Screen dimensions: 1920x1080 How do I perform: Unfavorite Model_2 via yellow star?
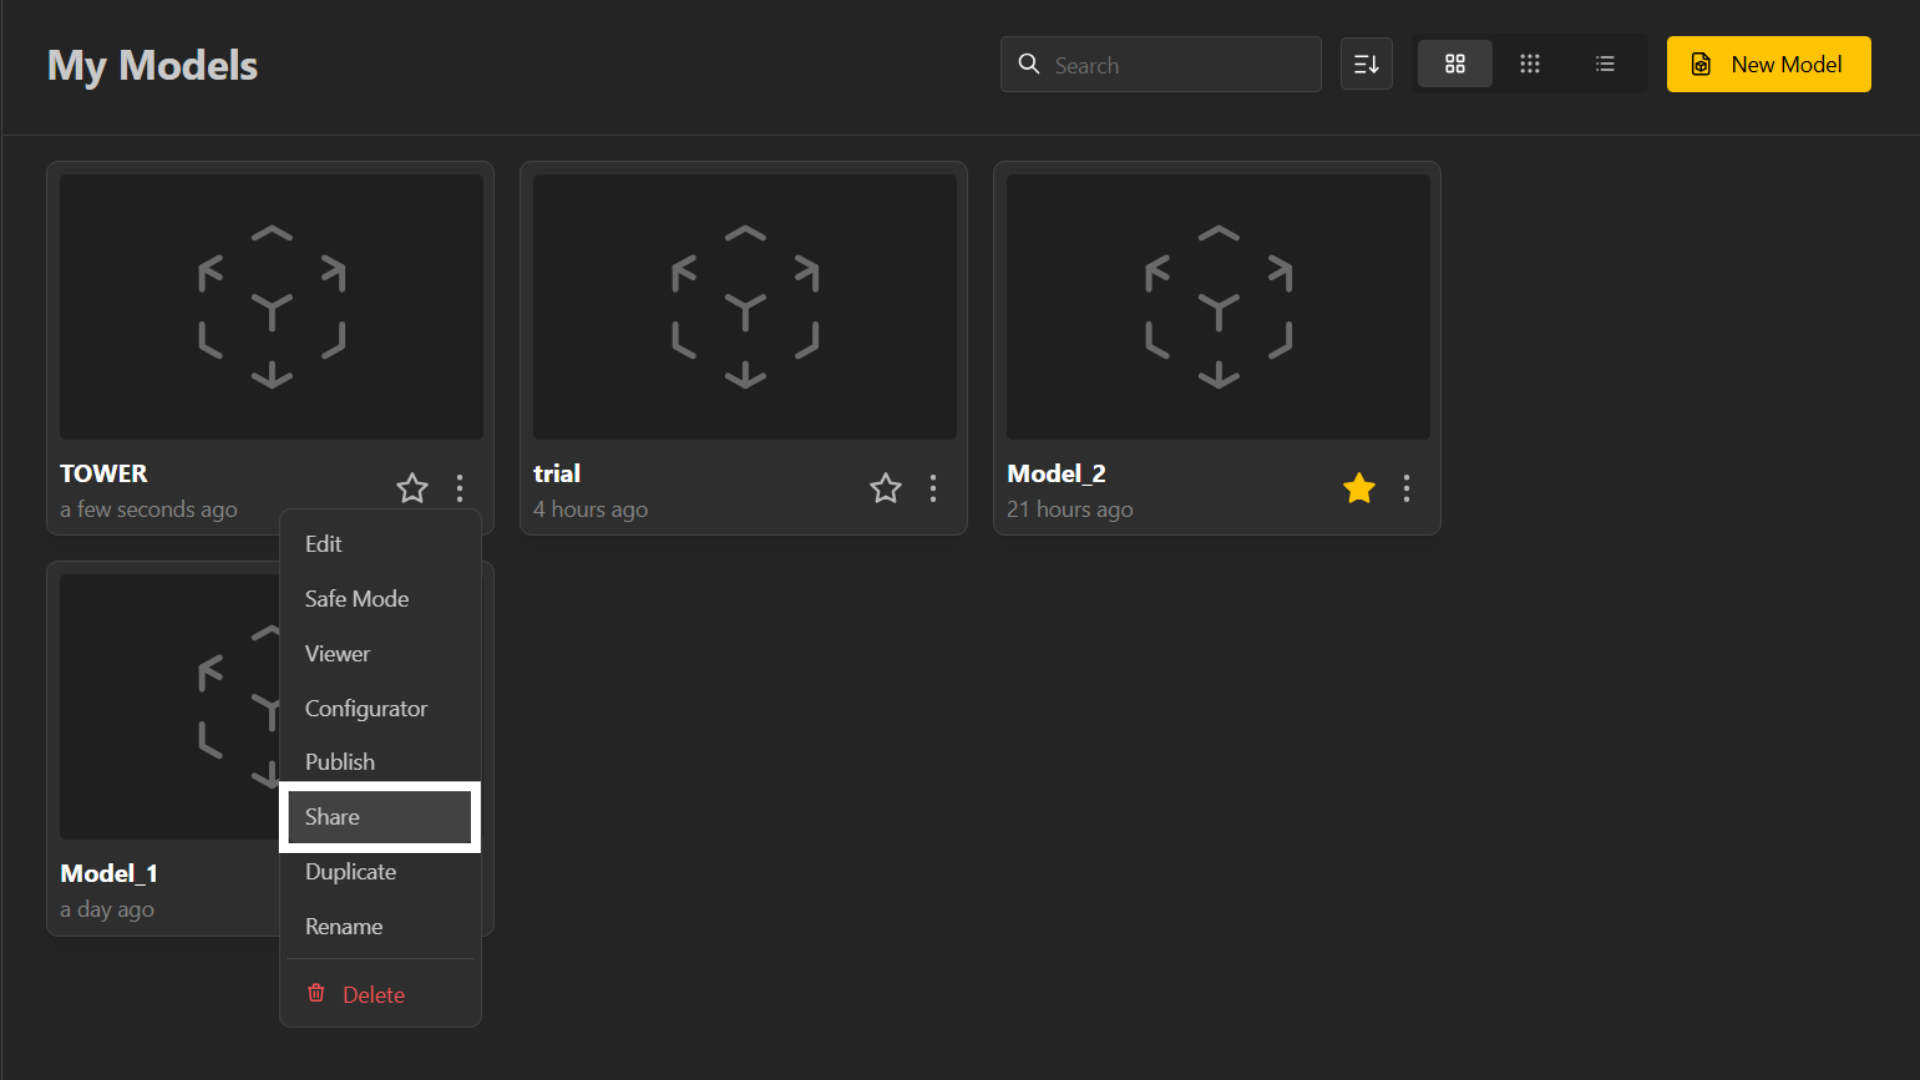1359,488
